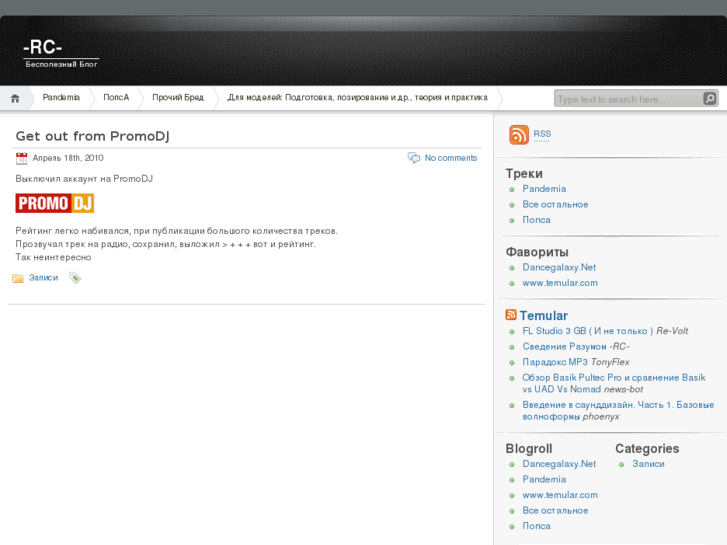Screen dimensions: 727x545
Task: Click the RSS text link
Action: coord(542,134)
